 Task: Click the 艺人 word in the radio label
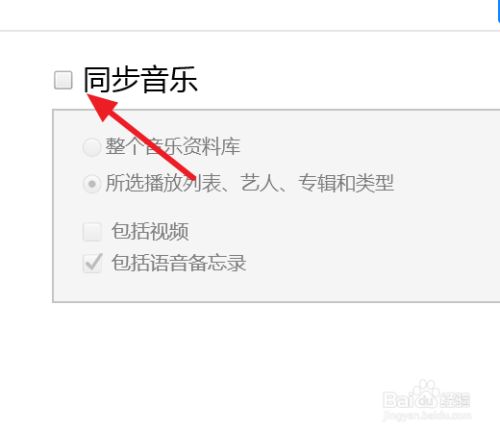click(260, 183)
